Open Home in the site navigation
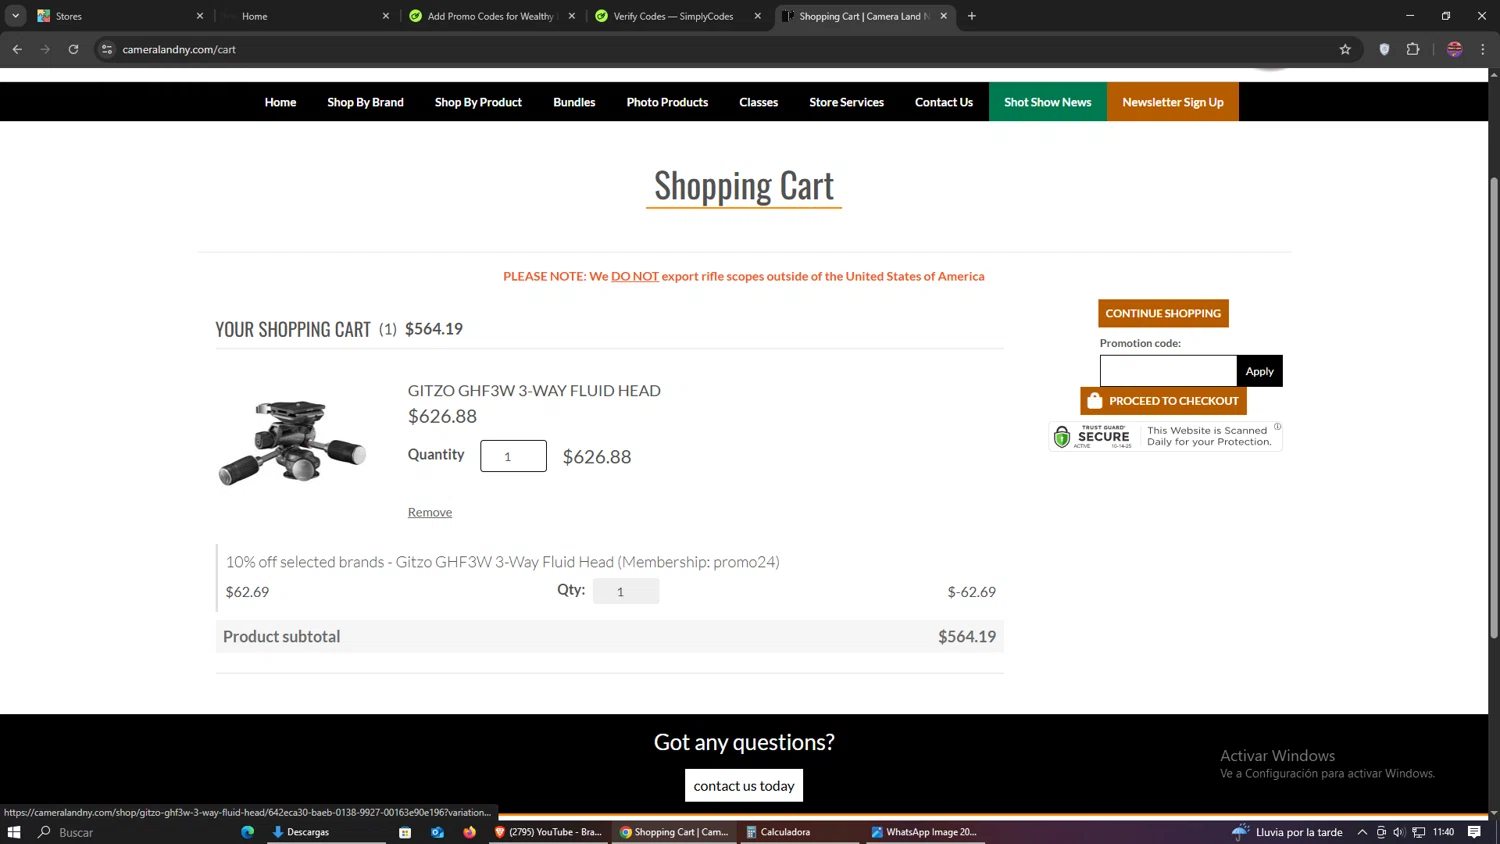Viewport: 1500px width, 844px height. tap(280, 102)
